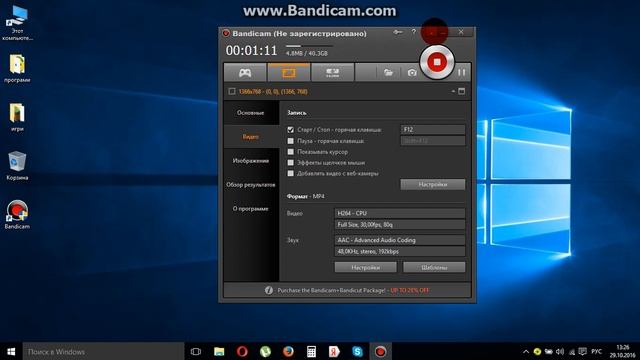Open the О программе tab
Image resolution: width=640 pixels, height=360 pixels.
coord(251,209)
